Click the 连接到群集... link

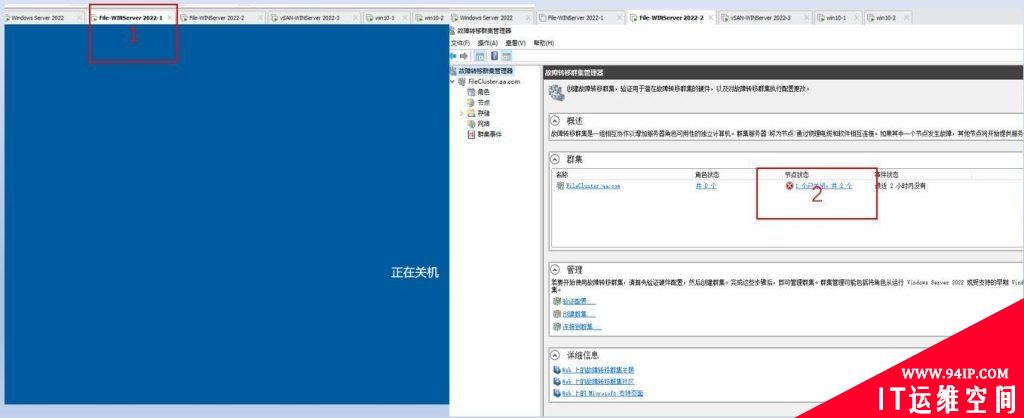582,327
